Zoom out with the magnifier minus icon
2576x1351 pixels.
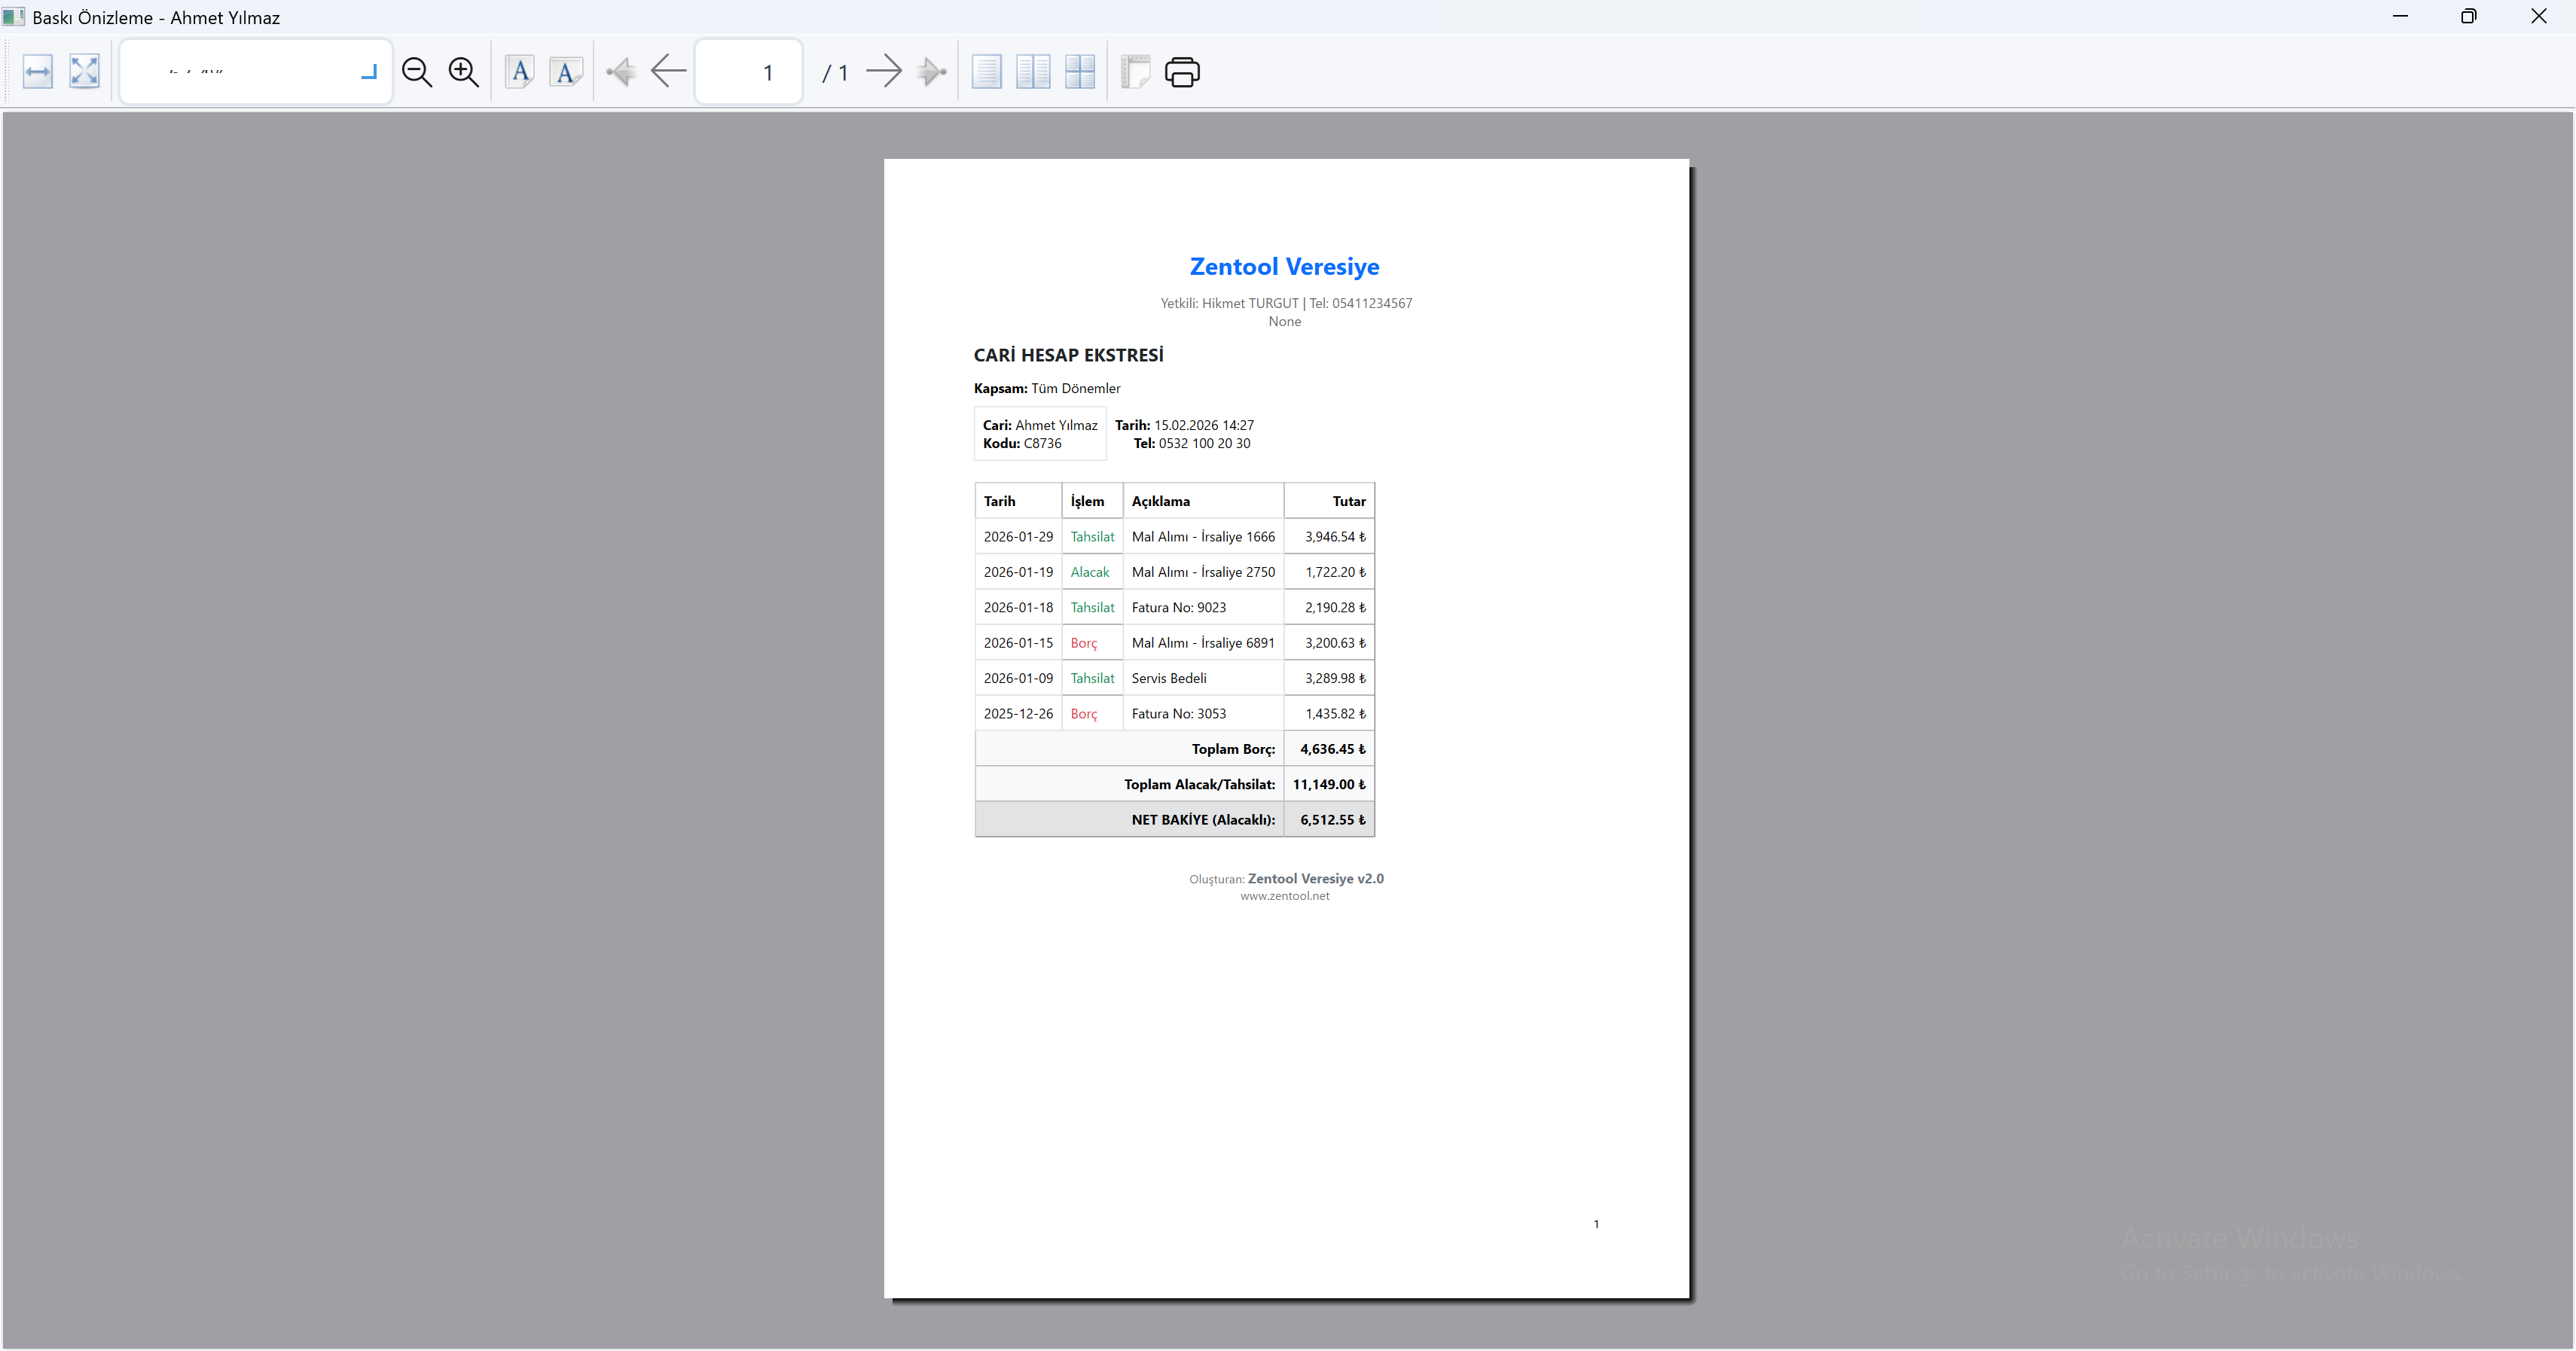pos(417,72)
